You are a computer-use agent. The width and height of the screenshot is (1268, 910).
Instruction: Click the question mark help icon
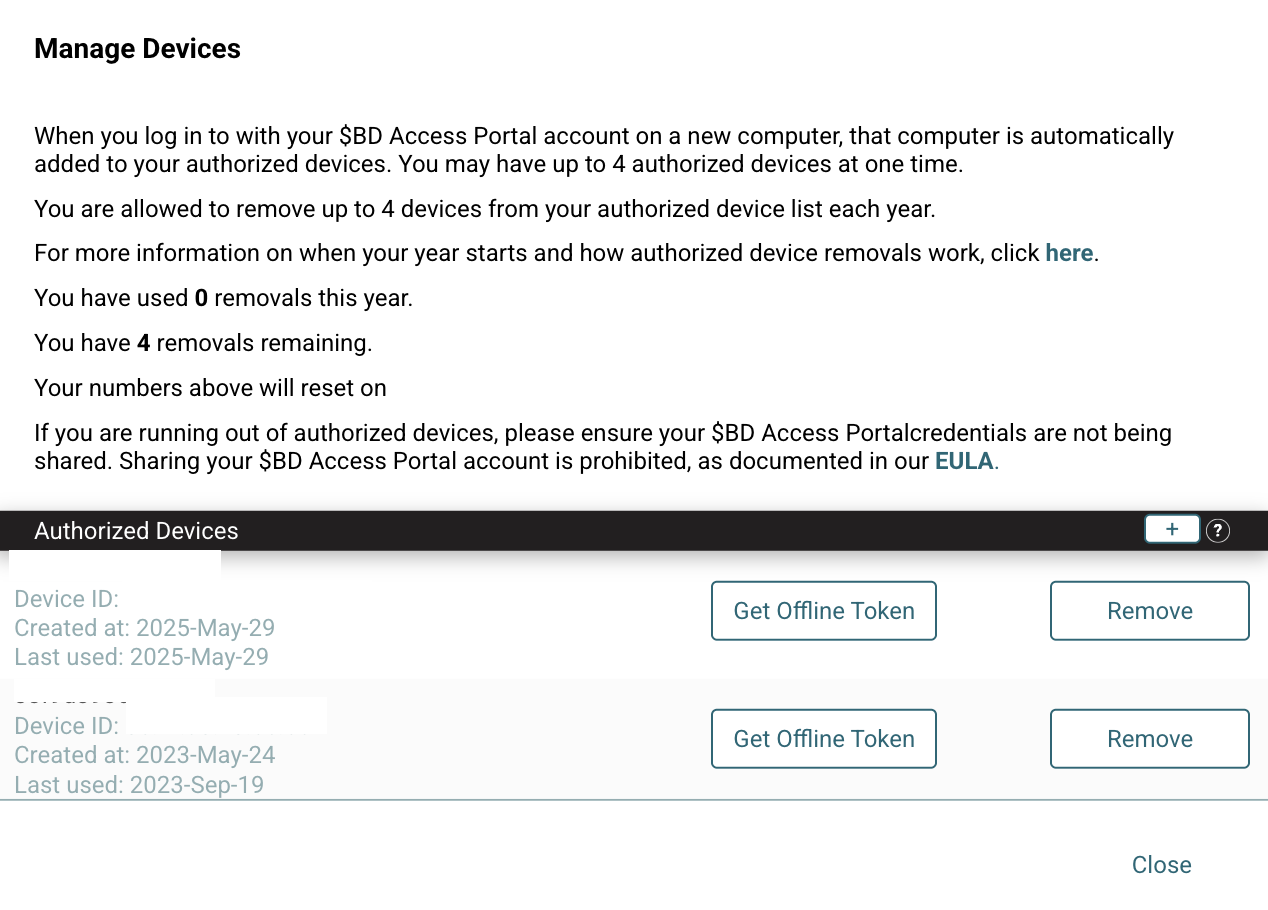[x=1217, y=531]
